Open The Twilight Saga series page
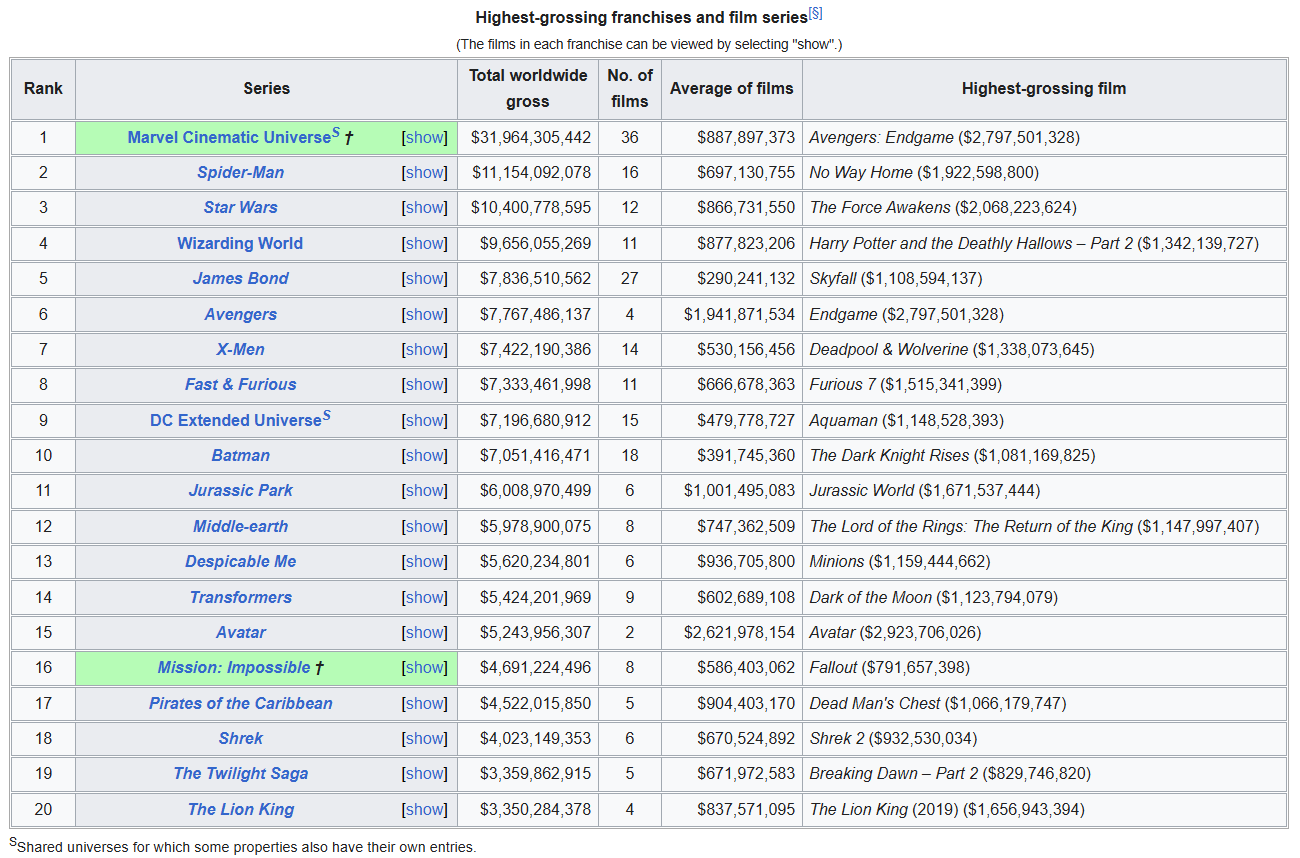The width and height of the screenshot is (1300, 858). point(240,774)
